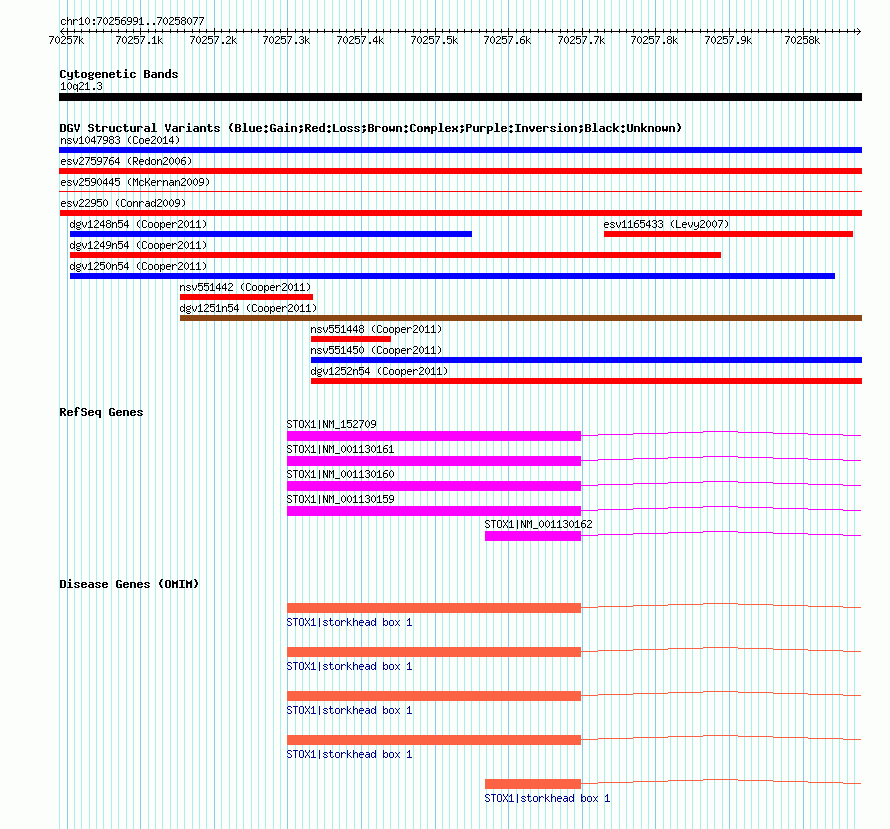This screenshot has height=829, width=890.
Task: Open the STOX1|NM_001130162 transcript label
Action: [x=538, y=524]
